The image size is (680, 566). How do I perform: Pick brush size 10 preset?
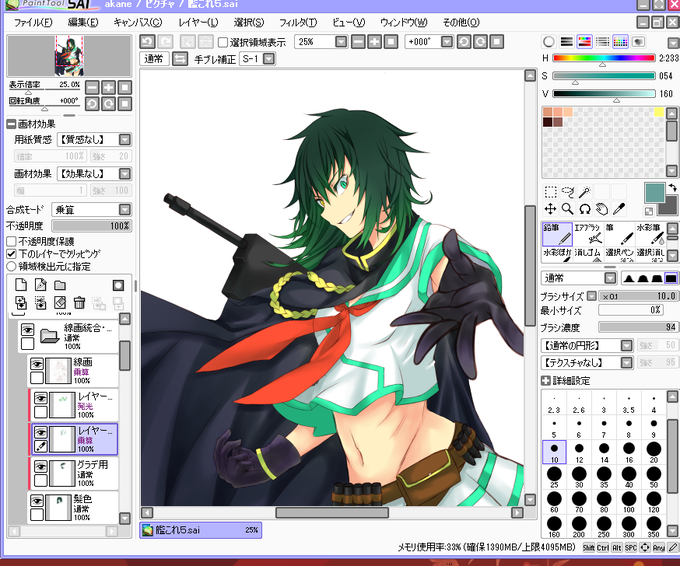click(554, 452)
